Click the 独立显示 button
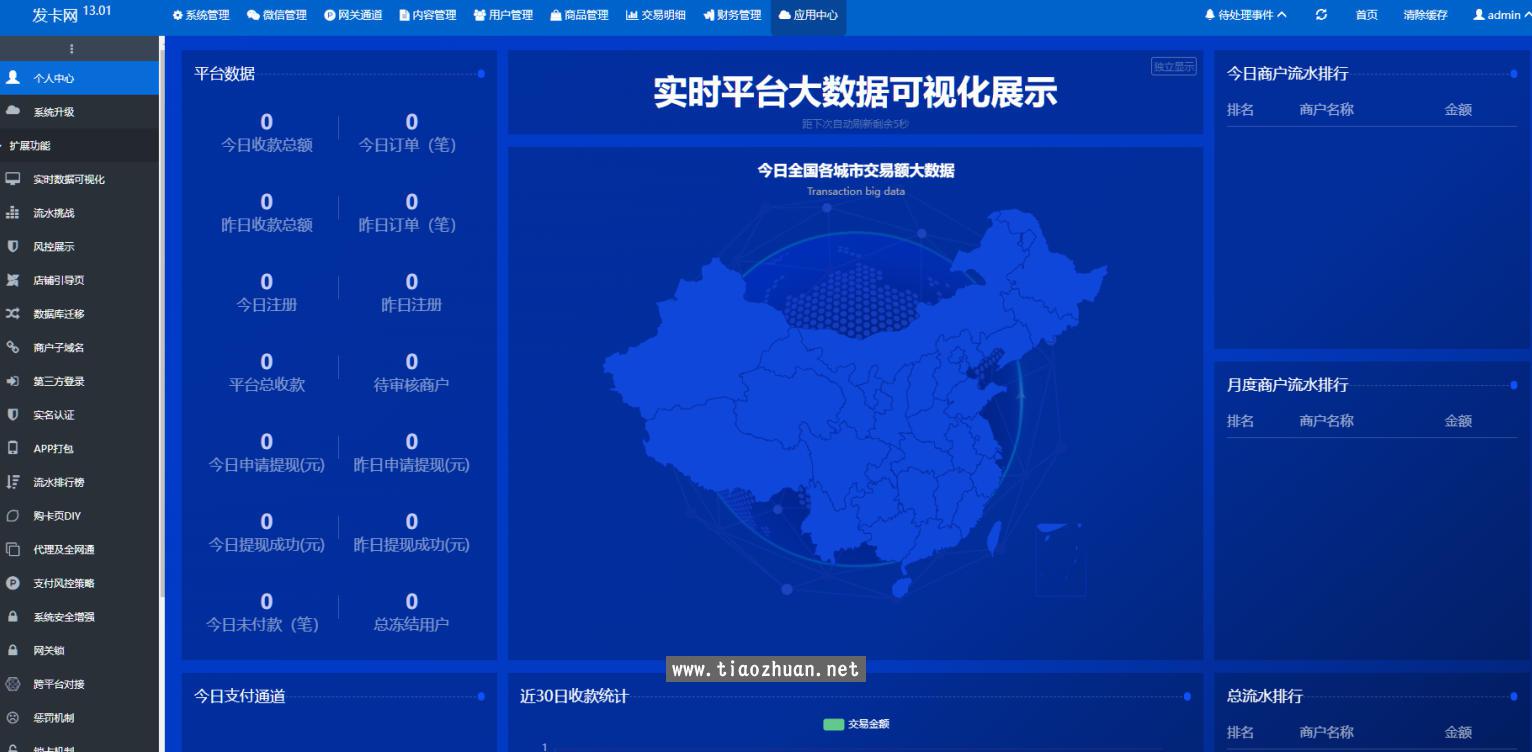This screenshot has width=1532, height=752. pos(1174,67)
